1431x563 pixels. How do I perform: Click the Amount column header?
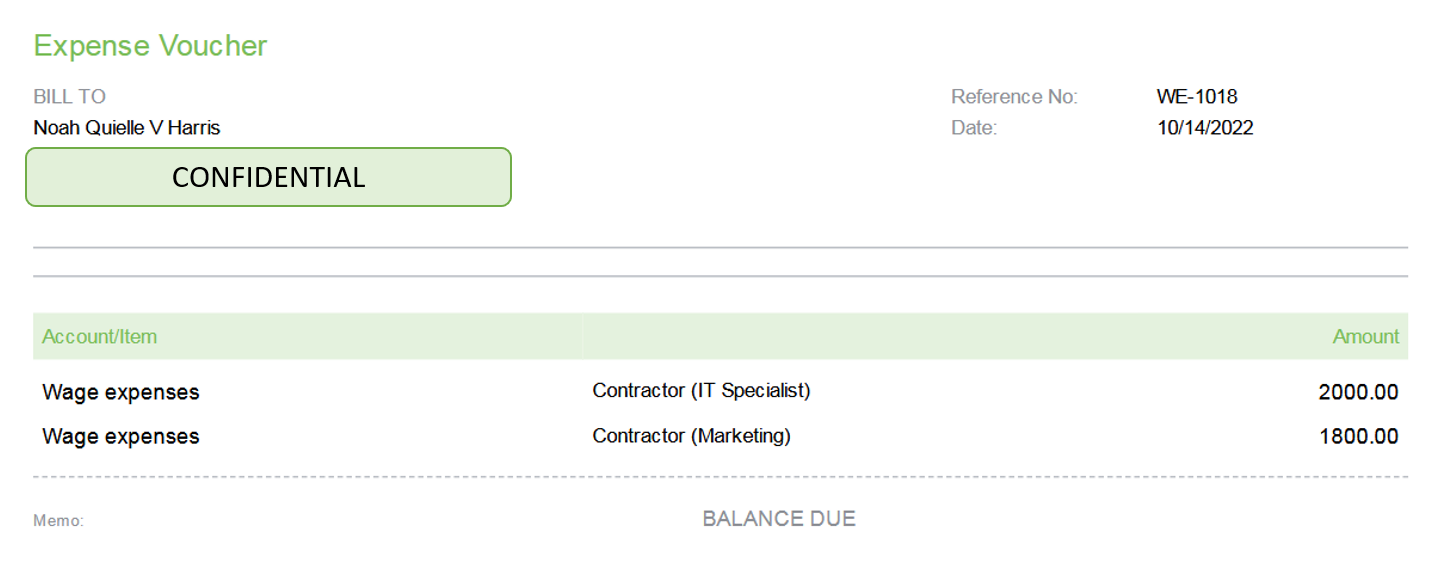[1365, 337]
